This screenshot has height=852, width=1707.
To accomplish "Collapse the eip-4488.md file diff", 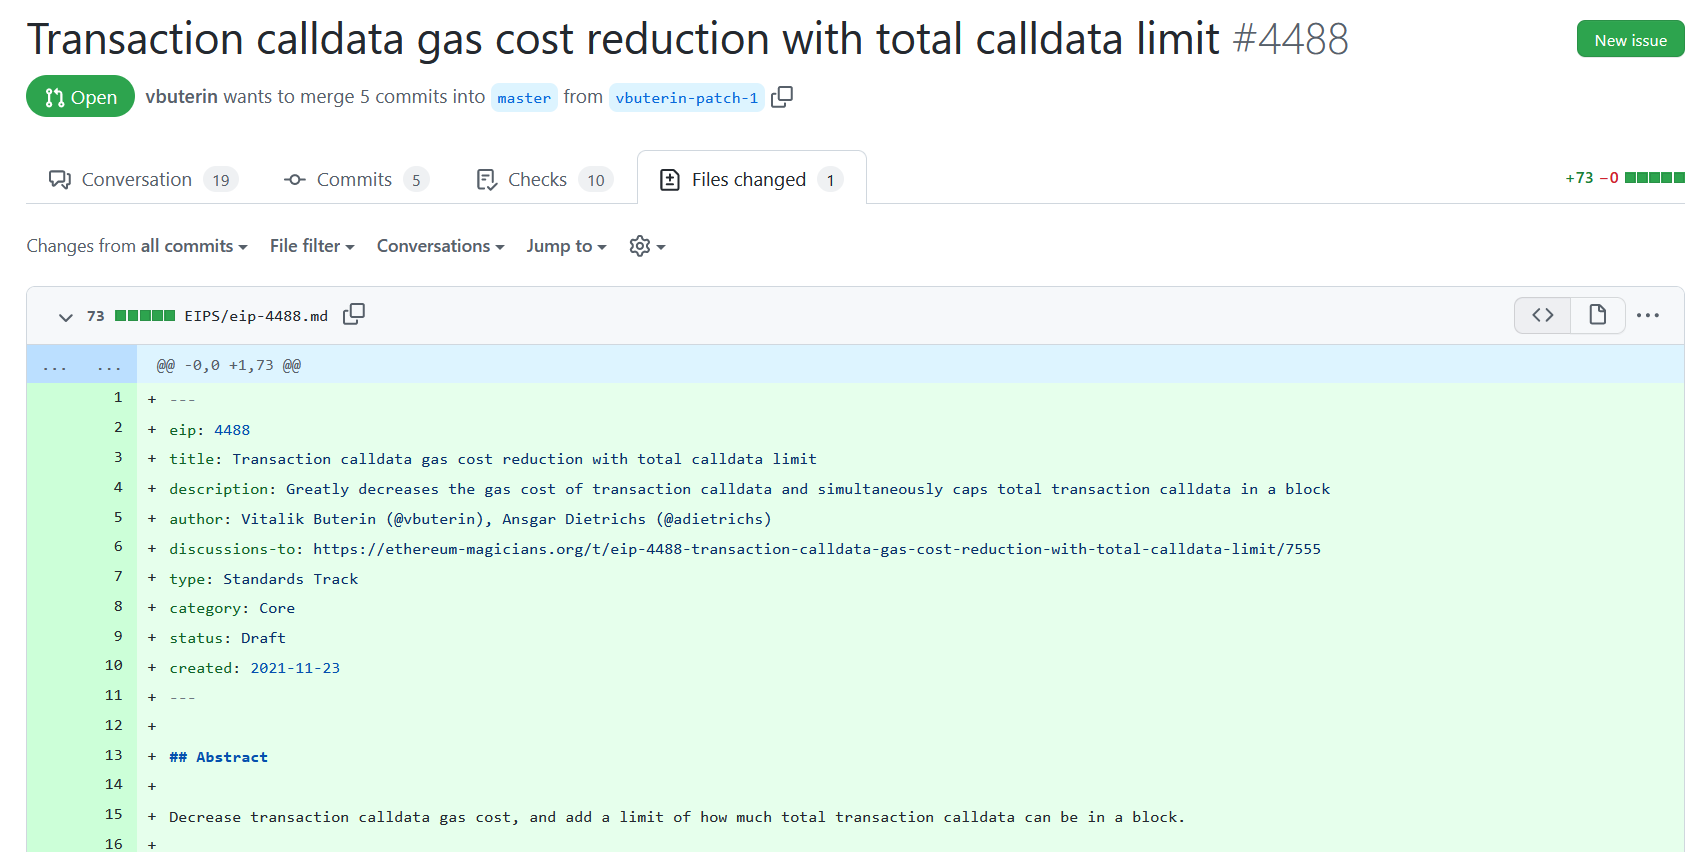I will 66,317.
